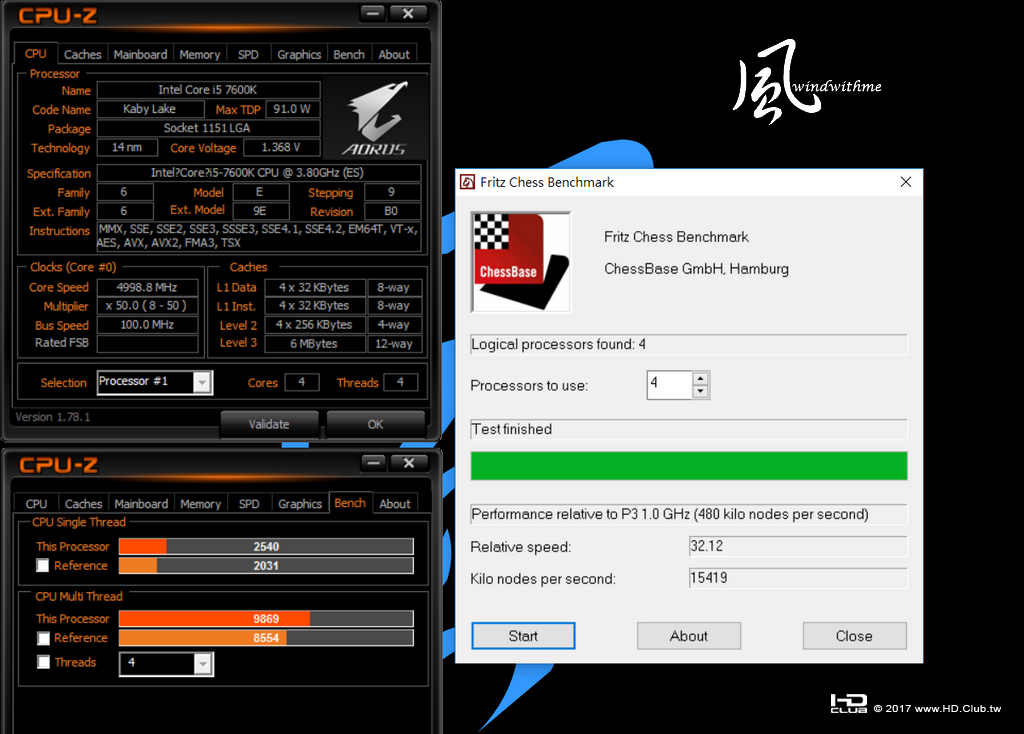
Task: Click Level 3 cache value 6 MBytes
Action: click(314, 343)
